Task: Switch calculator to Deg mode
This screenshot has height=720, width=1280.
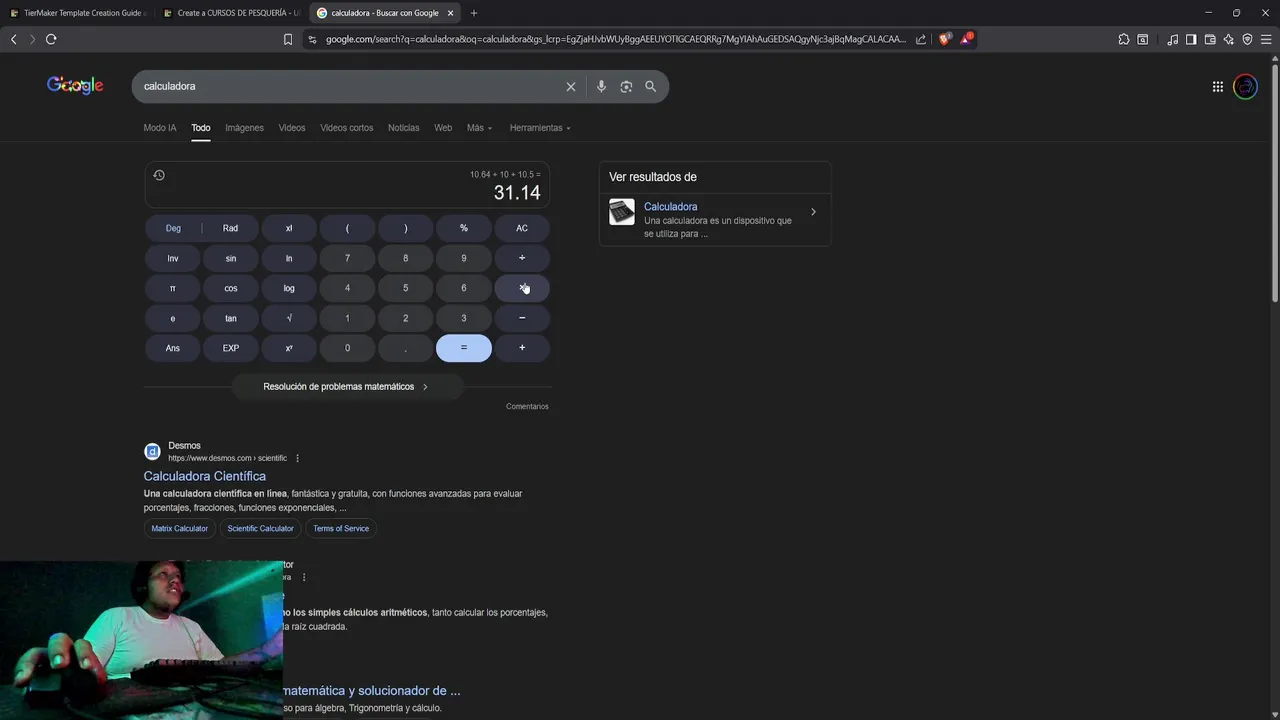Action: click(173, 228)
